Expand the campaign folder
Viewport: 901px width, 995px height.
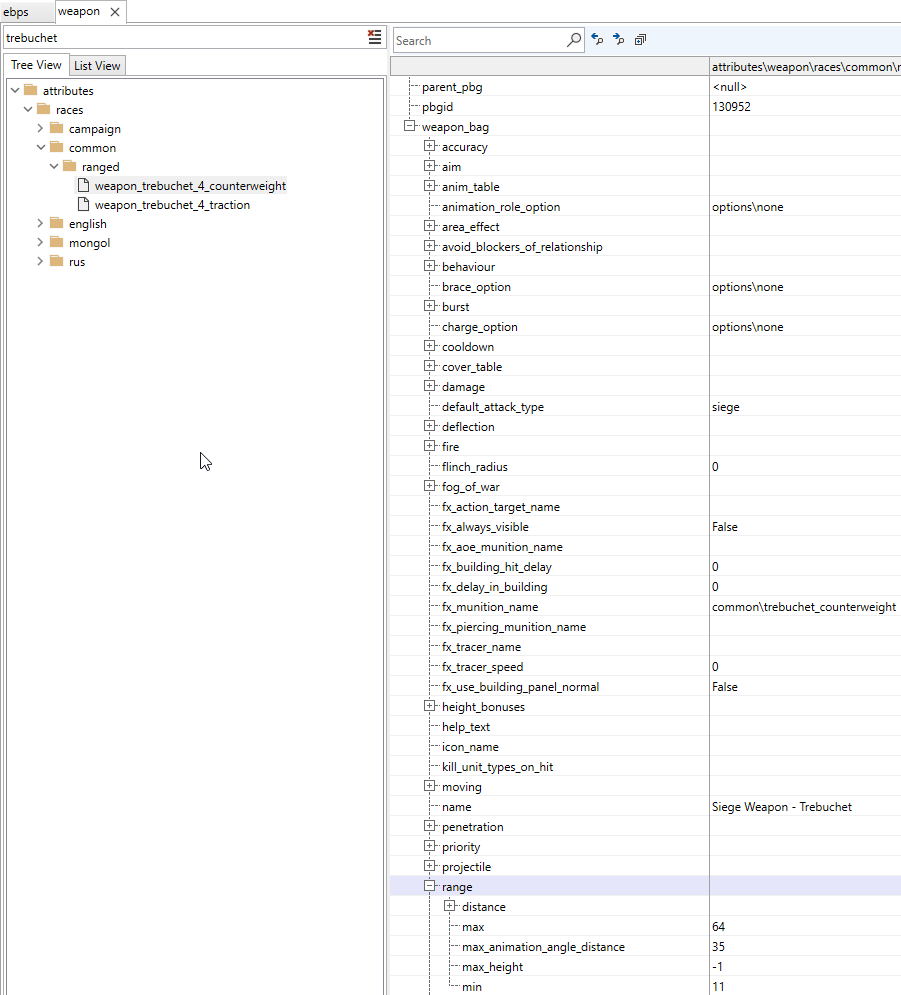pyautogui.click(x=41, y=128)
